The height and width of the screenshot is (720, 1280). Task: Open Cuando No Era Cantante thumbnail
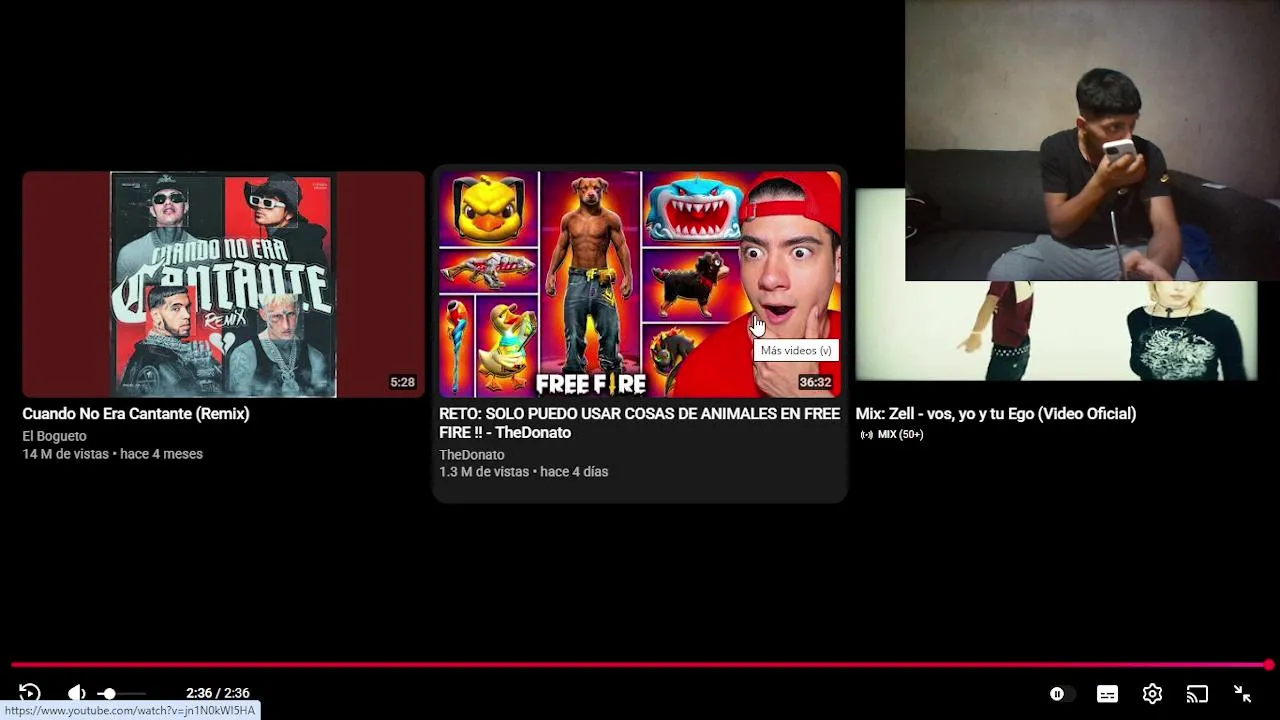click(x=223, y=284)
